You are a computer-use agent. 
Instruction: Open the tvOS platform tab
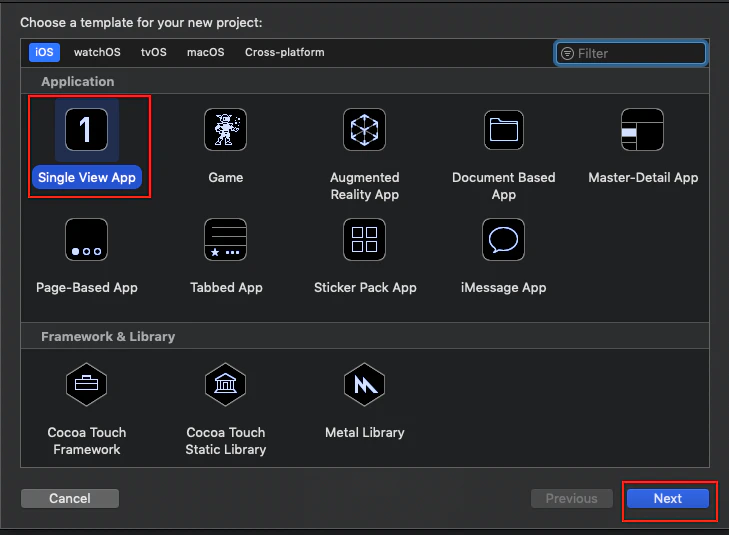[x=154, y=52]
